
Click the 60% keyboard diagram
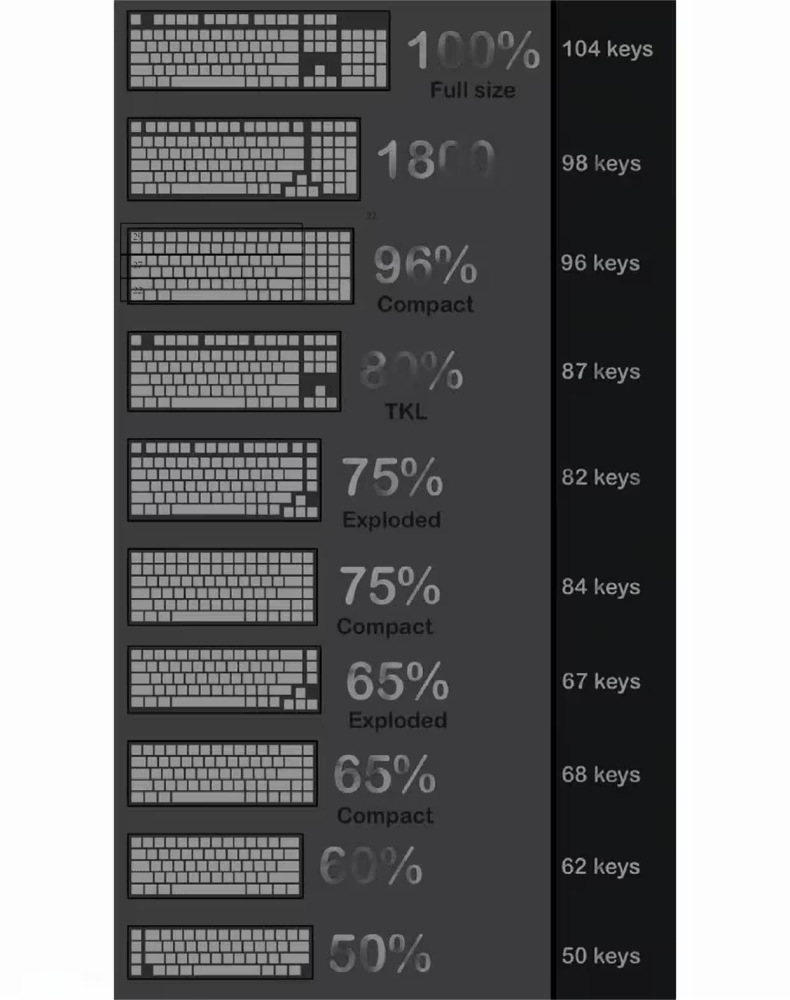(215, 866)
